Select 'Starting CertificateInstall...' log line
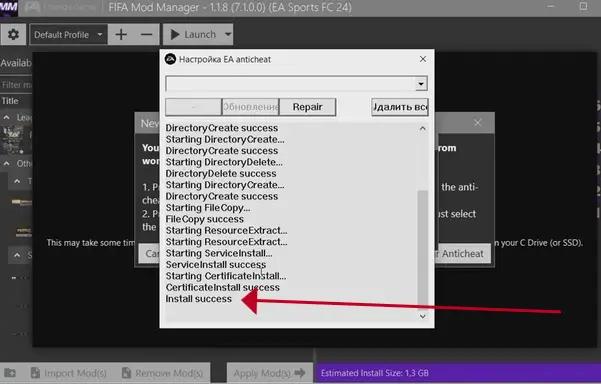601x384 pixels. tap(225, 276)
